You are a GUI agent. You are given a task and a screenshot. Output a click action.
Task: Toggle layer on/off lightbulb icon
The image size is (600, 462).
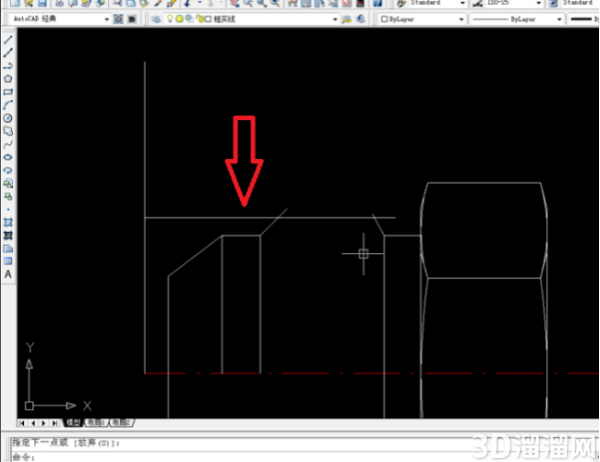[x=170, y=19]
